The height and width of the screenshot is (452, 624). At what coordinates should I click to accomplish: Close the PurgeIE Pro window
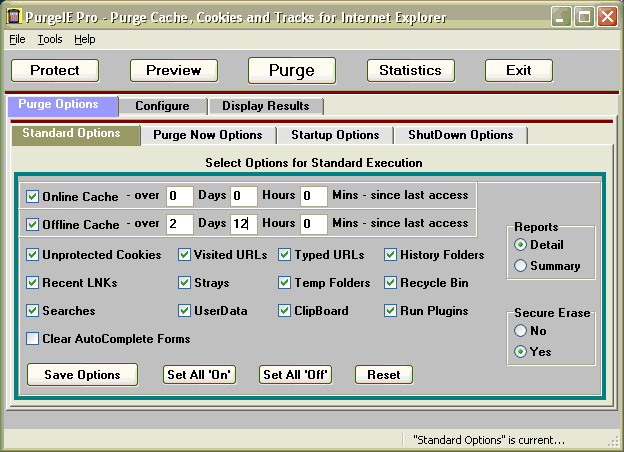point(607,17)
